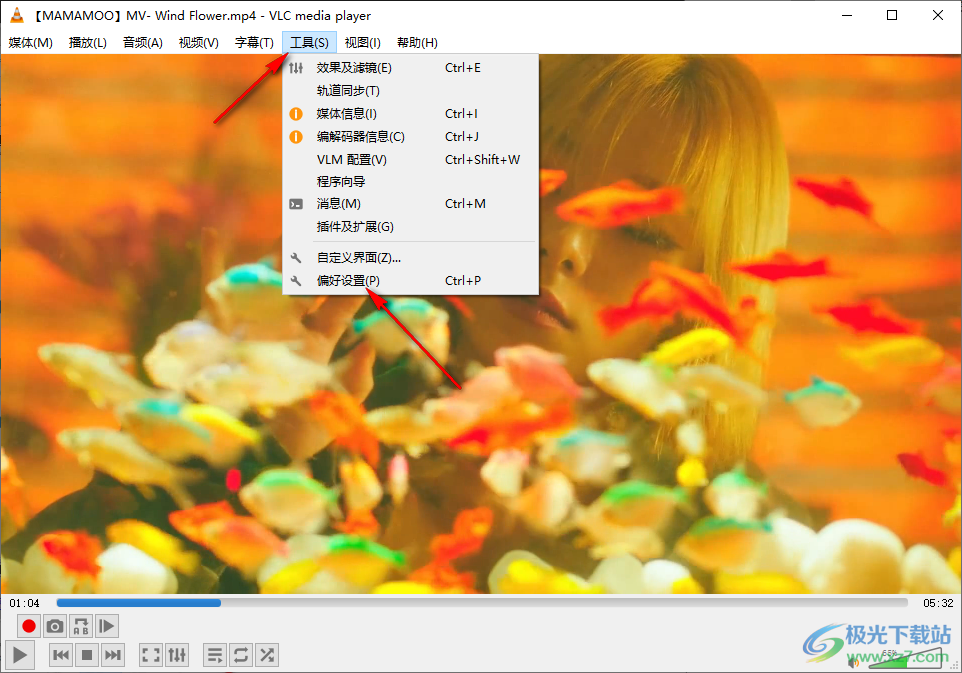This screenshot has width=962, height=673.
Task: Take a snapshot with the camera icon
Action: pos(55,626)
